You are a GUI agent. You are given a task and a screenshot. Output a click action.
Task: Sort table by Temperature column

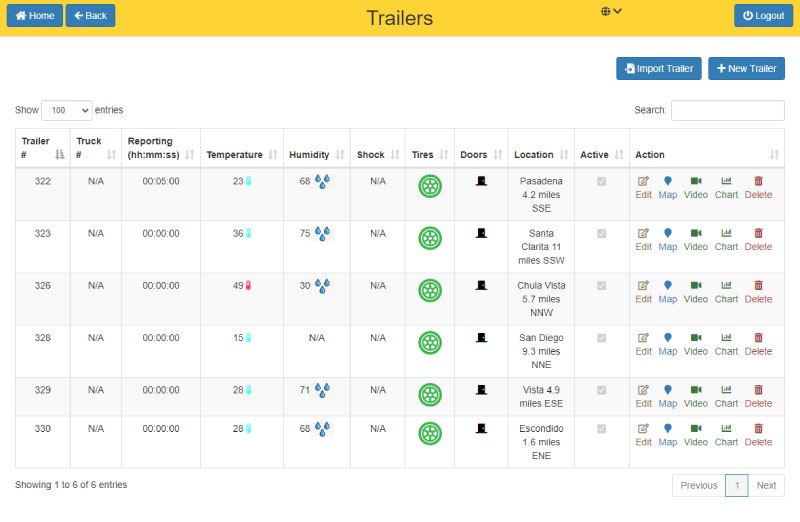click(241, 155)
